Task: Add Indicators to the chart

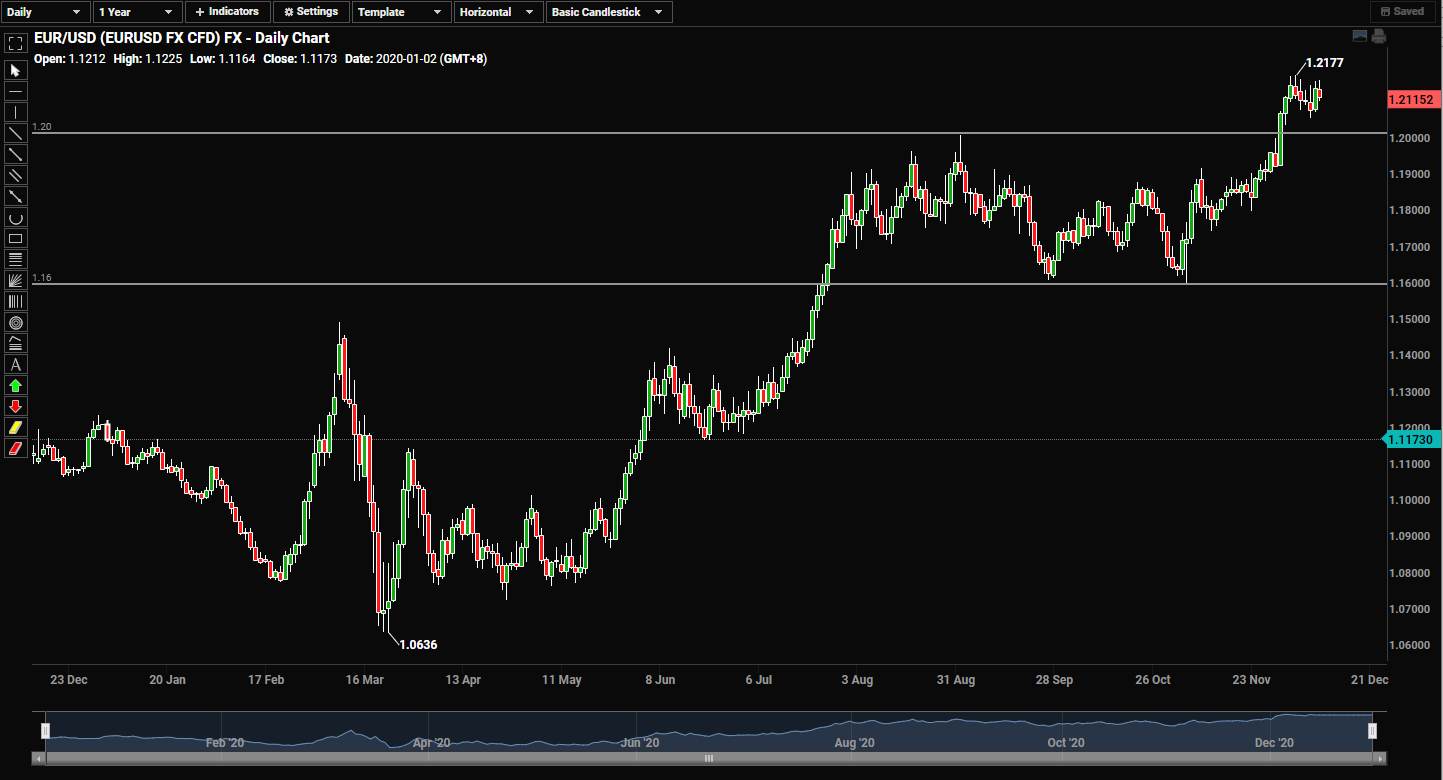Action: (227, 12)
